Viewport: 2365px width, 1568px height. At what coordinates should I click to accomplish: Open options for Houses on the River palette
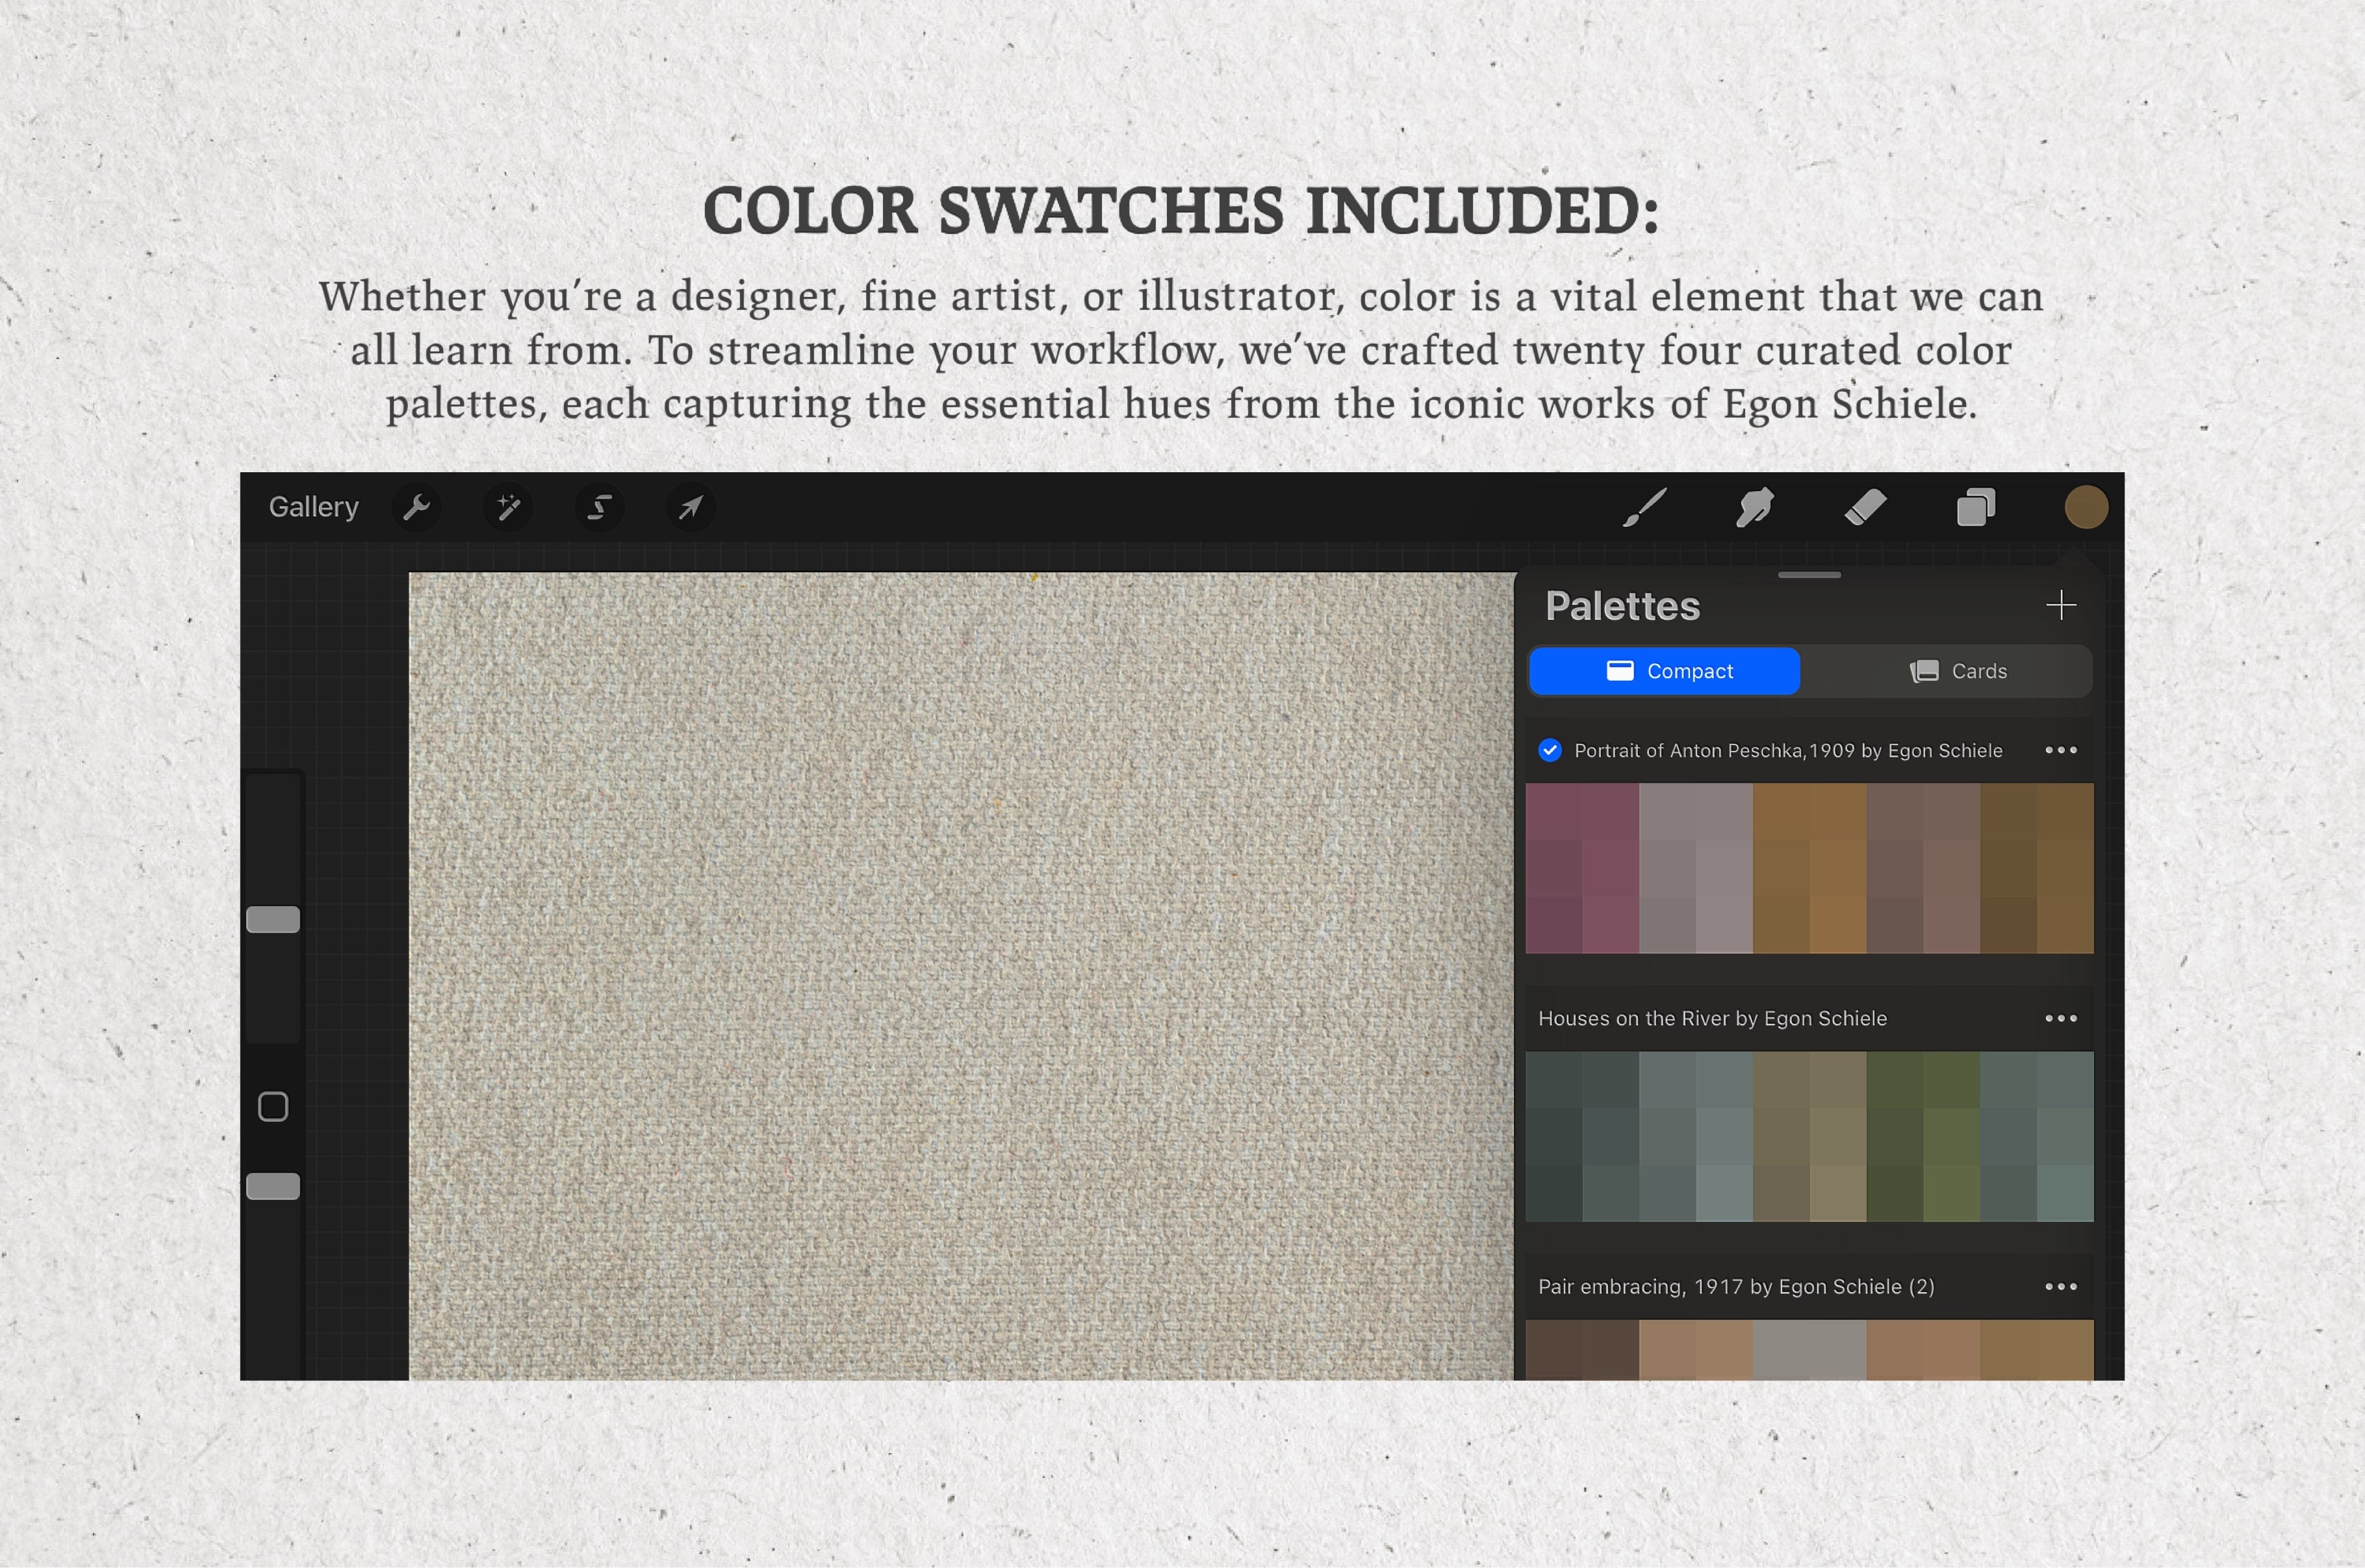coord(2061,1018)
